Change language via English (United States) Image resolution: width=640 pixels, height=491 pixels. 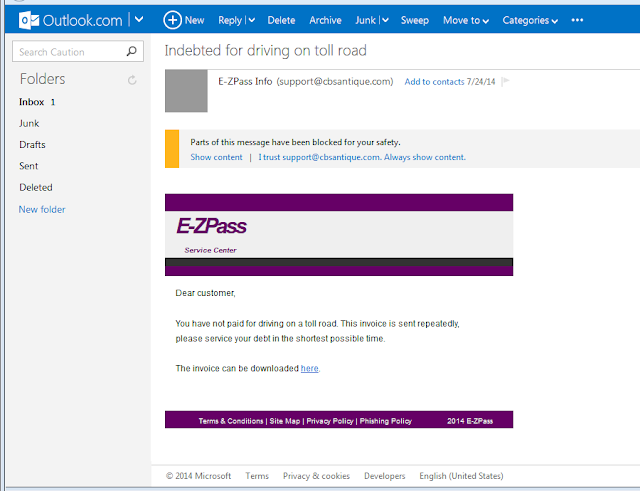pyautogui.click(x=461, y=476)
